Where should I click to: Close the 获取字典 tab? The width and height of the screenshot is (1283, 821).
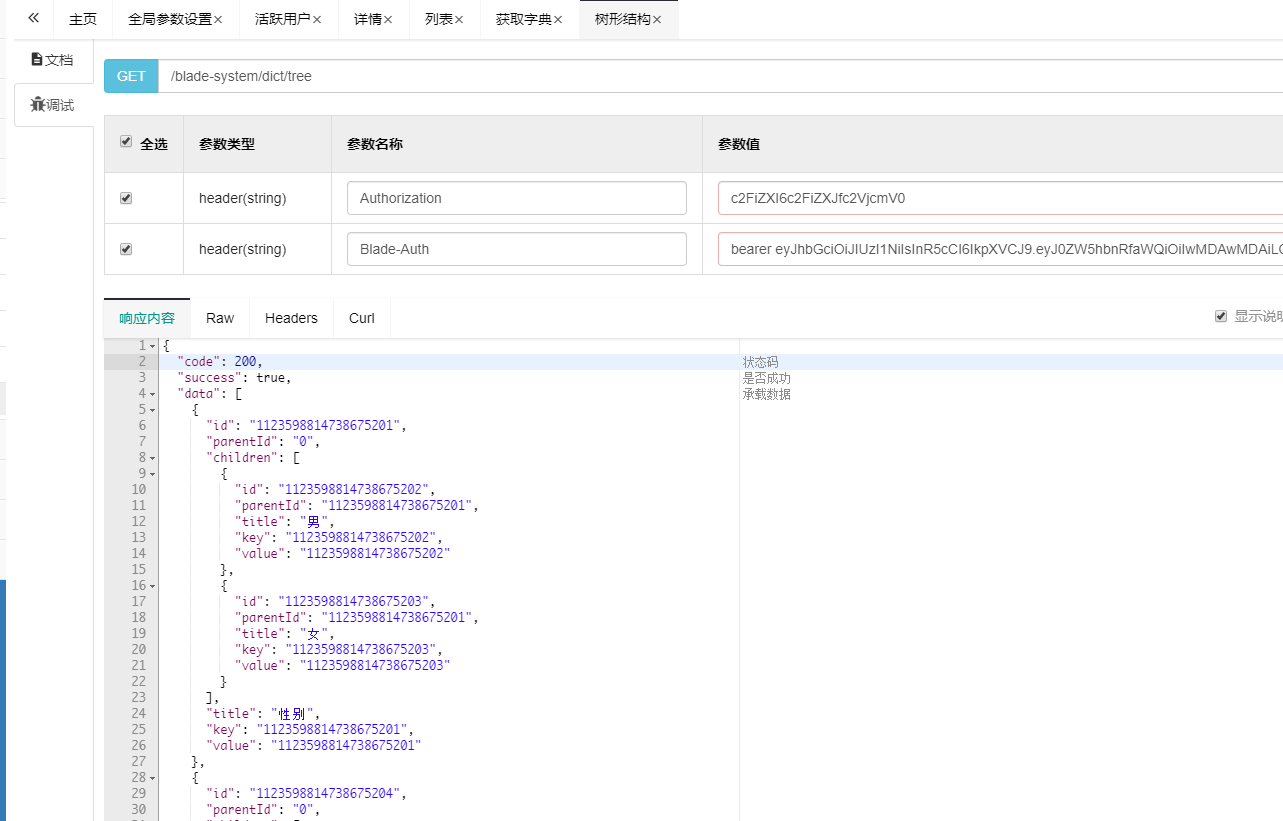[558, 20]
